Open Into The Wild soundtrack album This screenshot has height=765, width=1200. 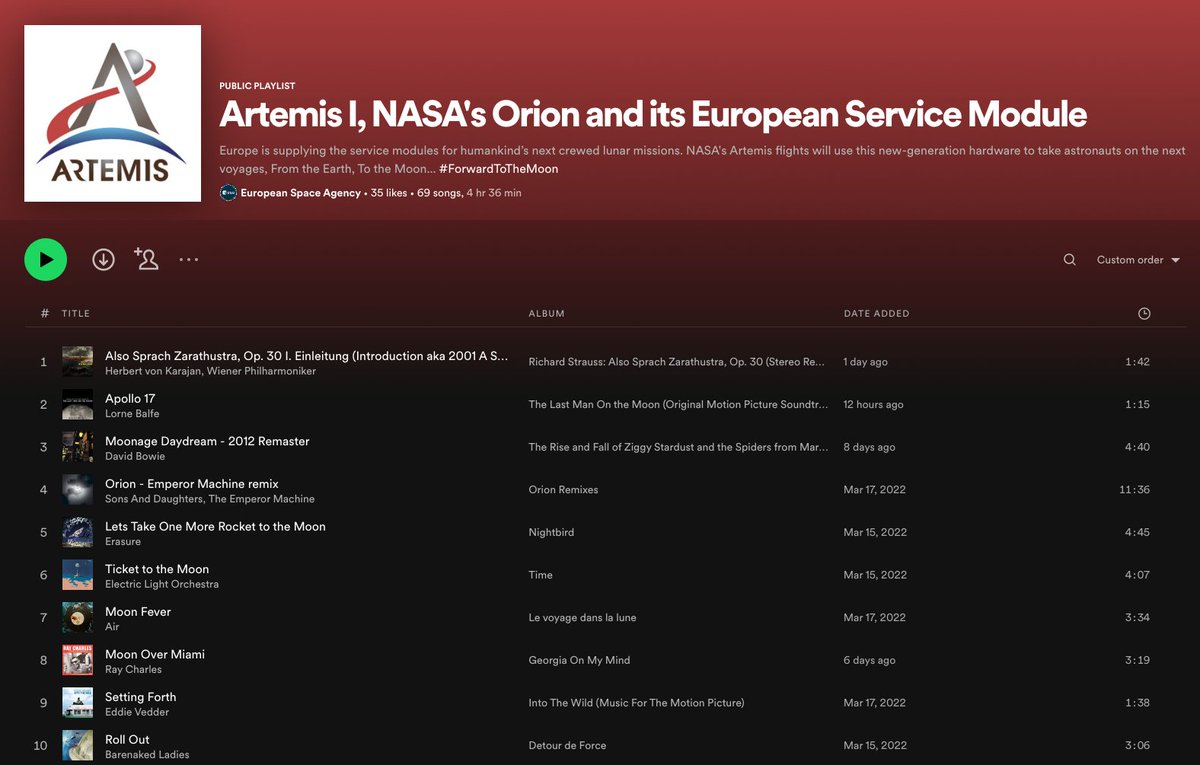pyautogui.click(x=636, y=703)
